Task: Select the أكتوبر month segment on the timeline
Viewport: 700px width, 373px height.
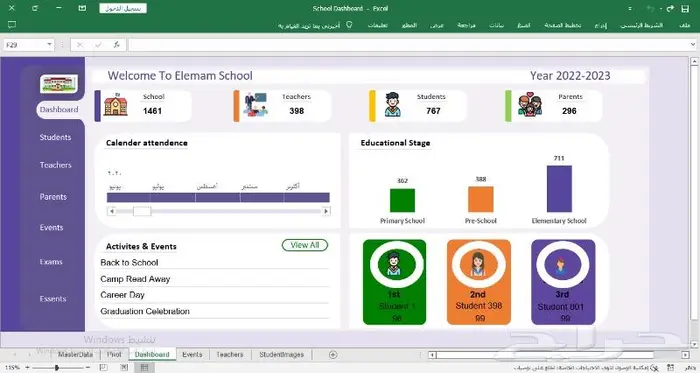Action: coord(307,197)
